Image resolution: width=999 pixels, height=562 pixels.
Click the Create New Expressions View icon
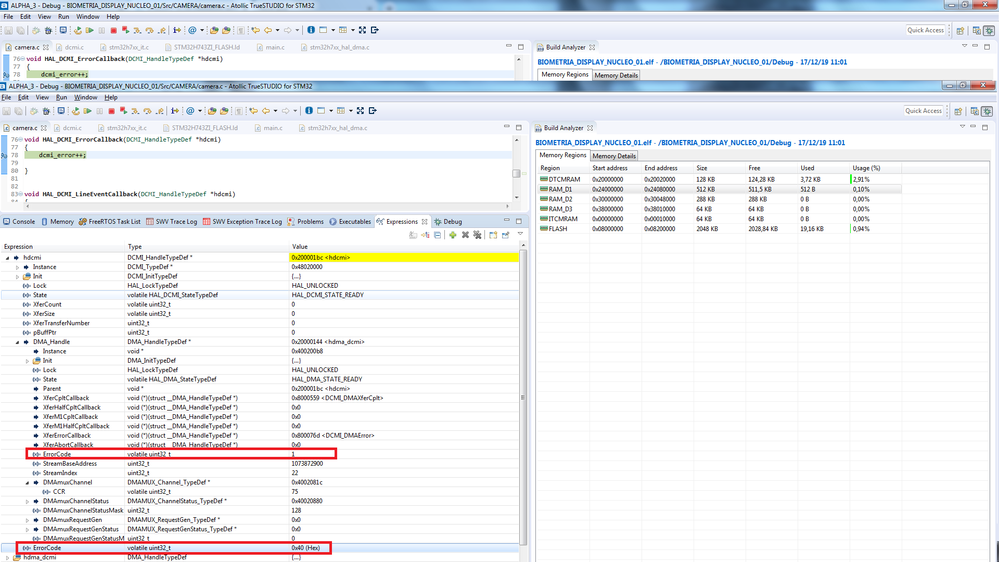(x=493, y=235)
